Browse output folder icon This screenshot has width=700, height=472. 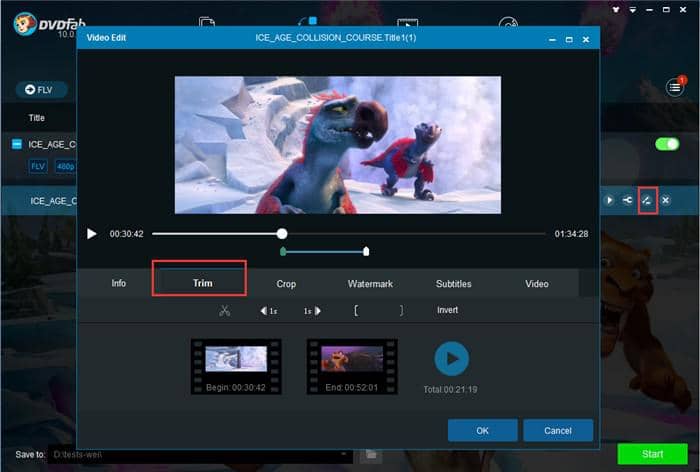(x=371, y=455)
